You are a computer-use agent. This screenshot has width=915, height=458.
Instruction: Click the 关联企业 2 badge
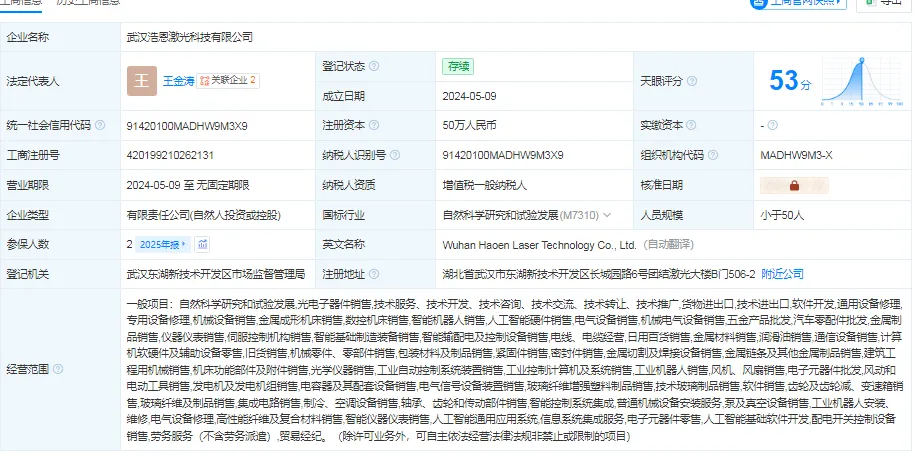[x=228, y=81]
